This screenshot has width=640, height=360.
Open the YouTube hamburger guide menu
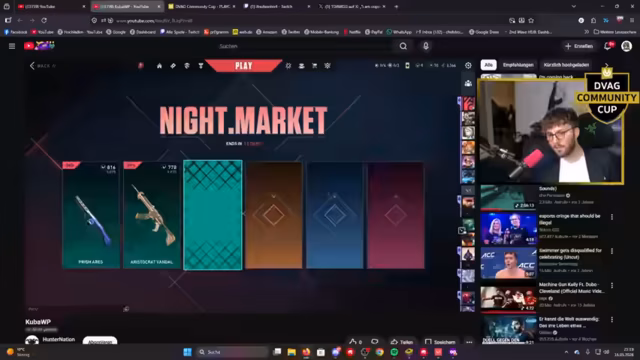pos(12,46)
